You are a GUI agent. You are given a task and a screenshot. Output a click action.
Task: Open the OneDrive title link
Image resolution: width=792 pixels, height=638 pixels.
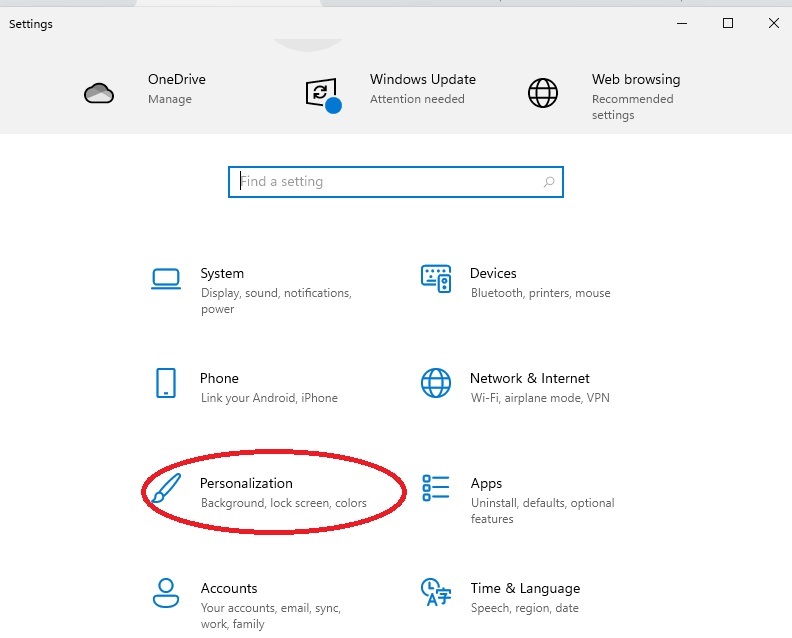177,79
